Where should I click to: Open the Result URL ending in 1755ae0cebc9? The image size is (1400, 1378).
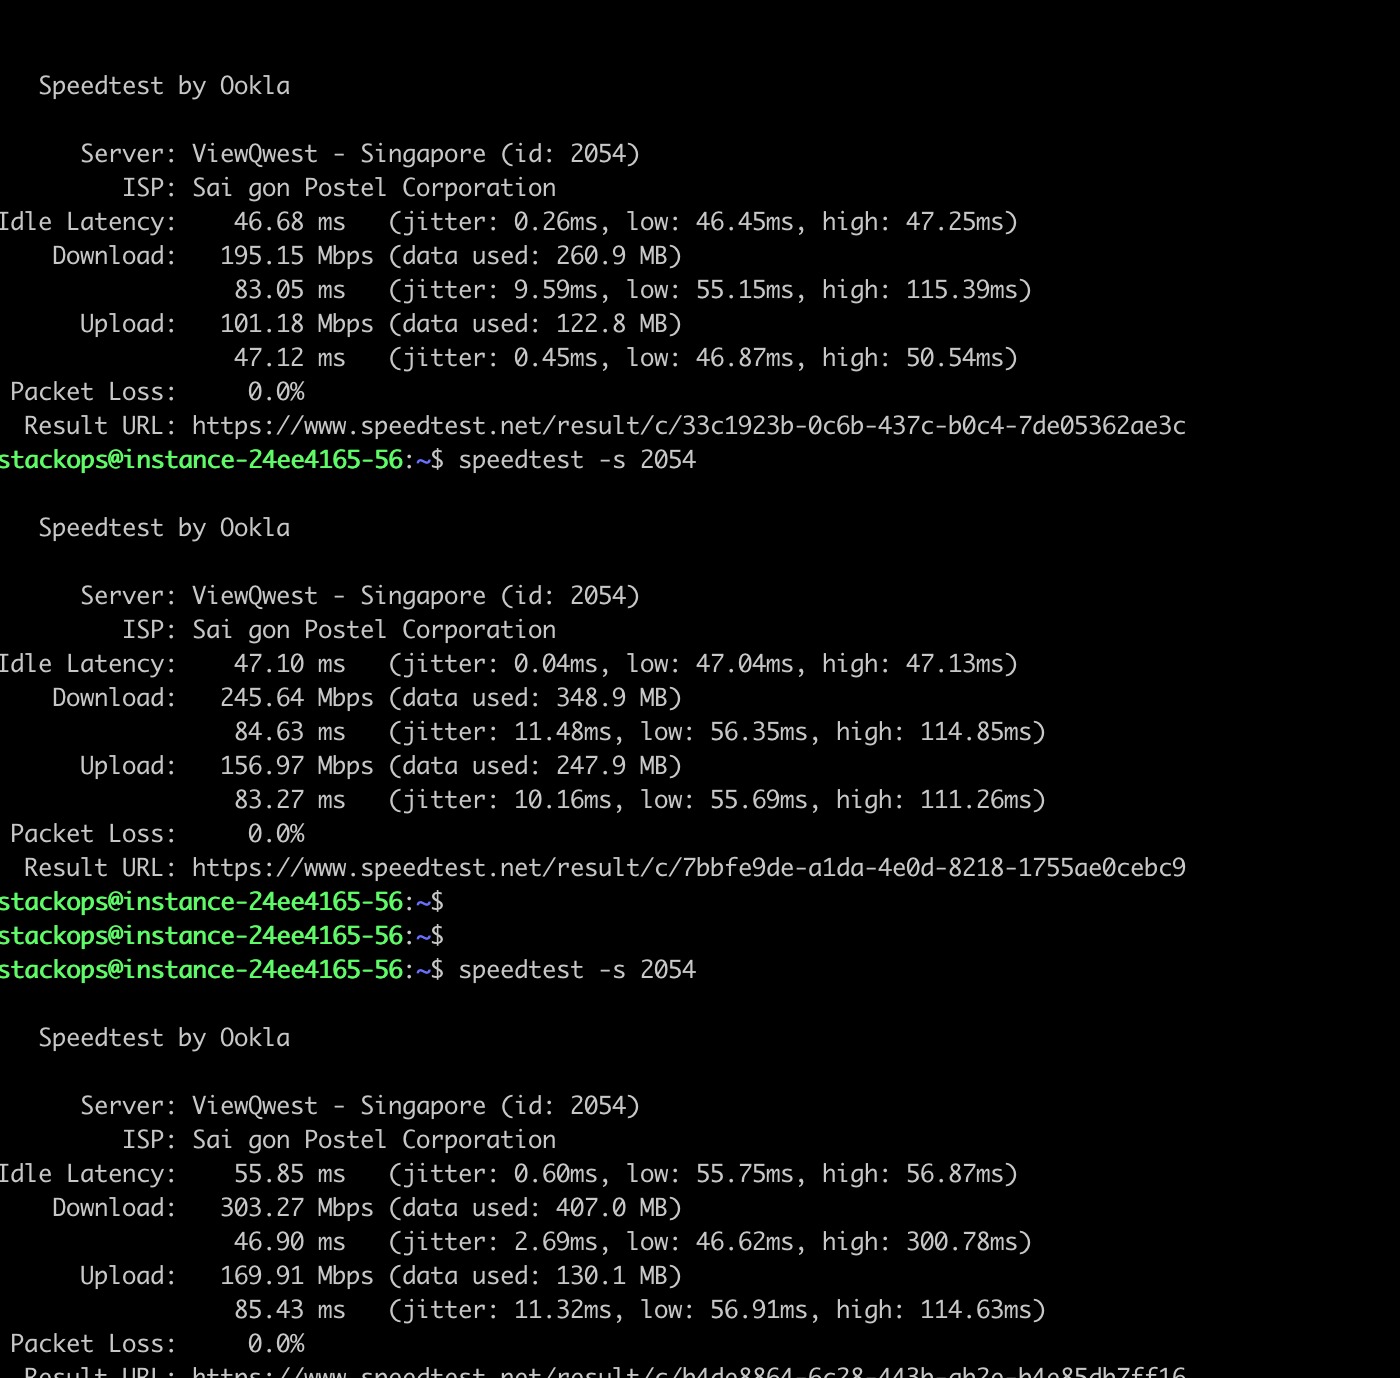[688, 868]
